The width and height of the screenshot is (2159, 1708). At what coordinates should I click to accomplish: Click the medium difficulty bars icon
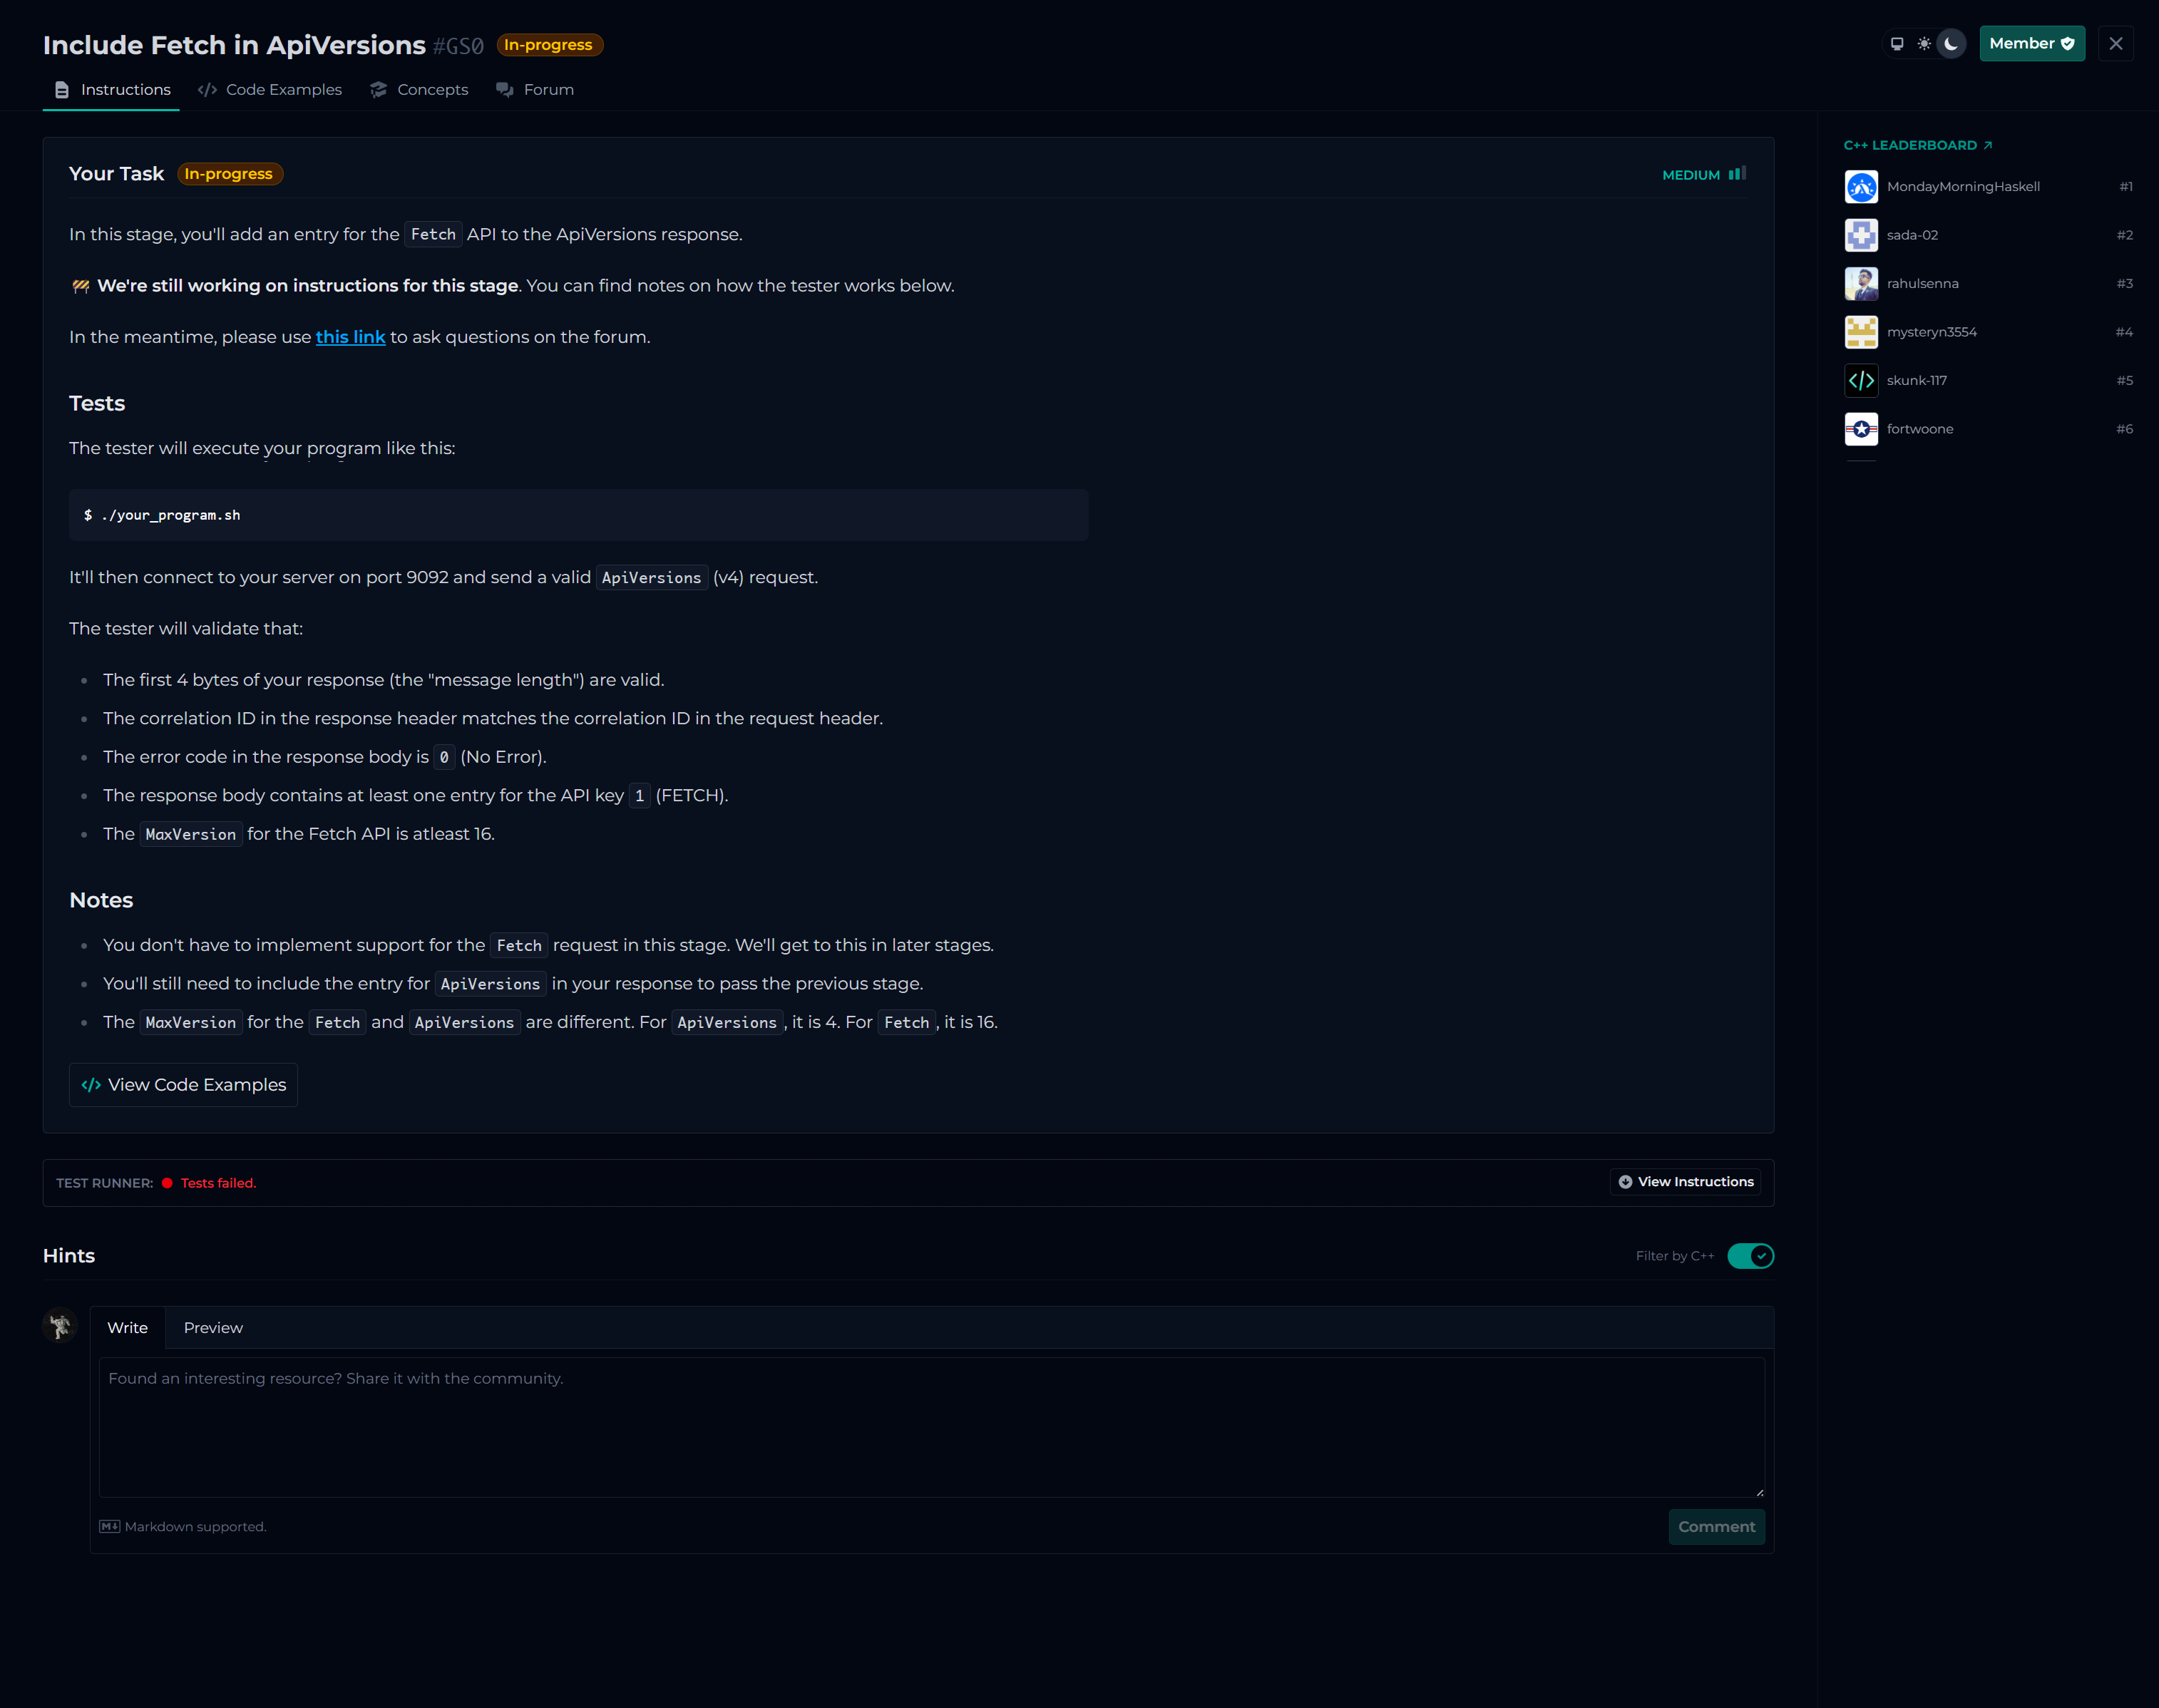coord(1737,174)
